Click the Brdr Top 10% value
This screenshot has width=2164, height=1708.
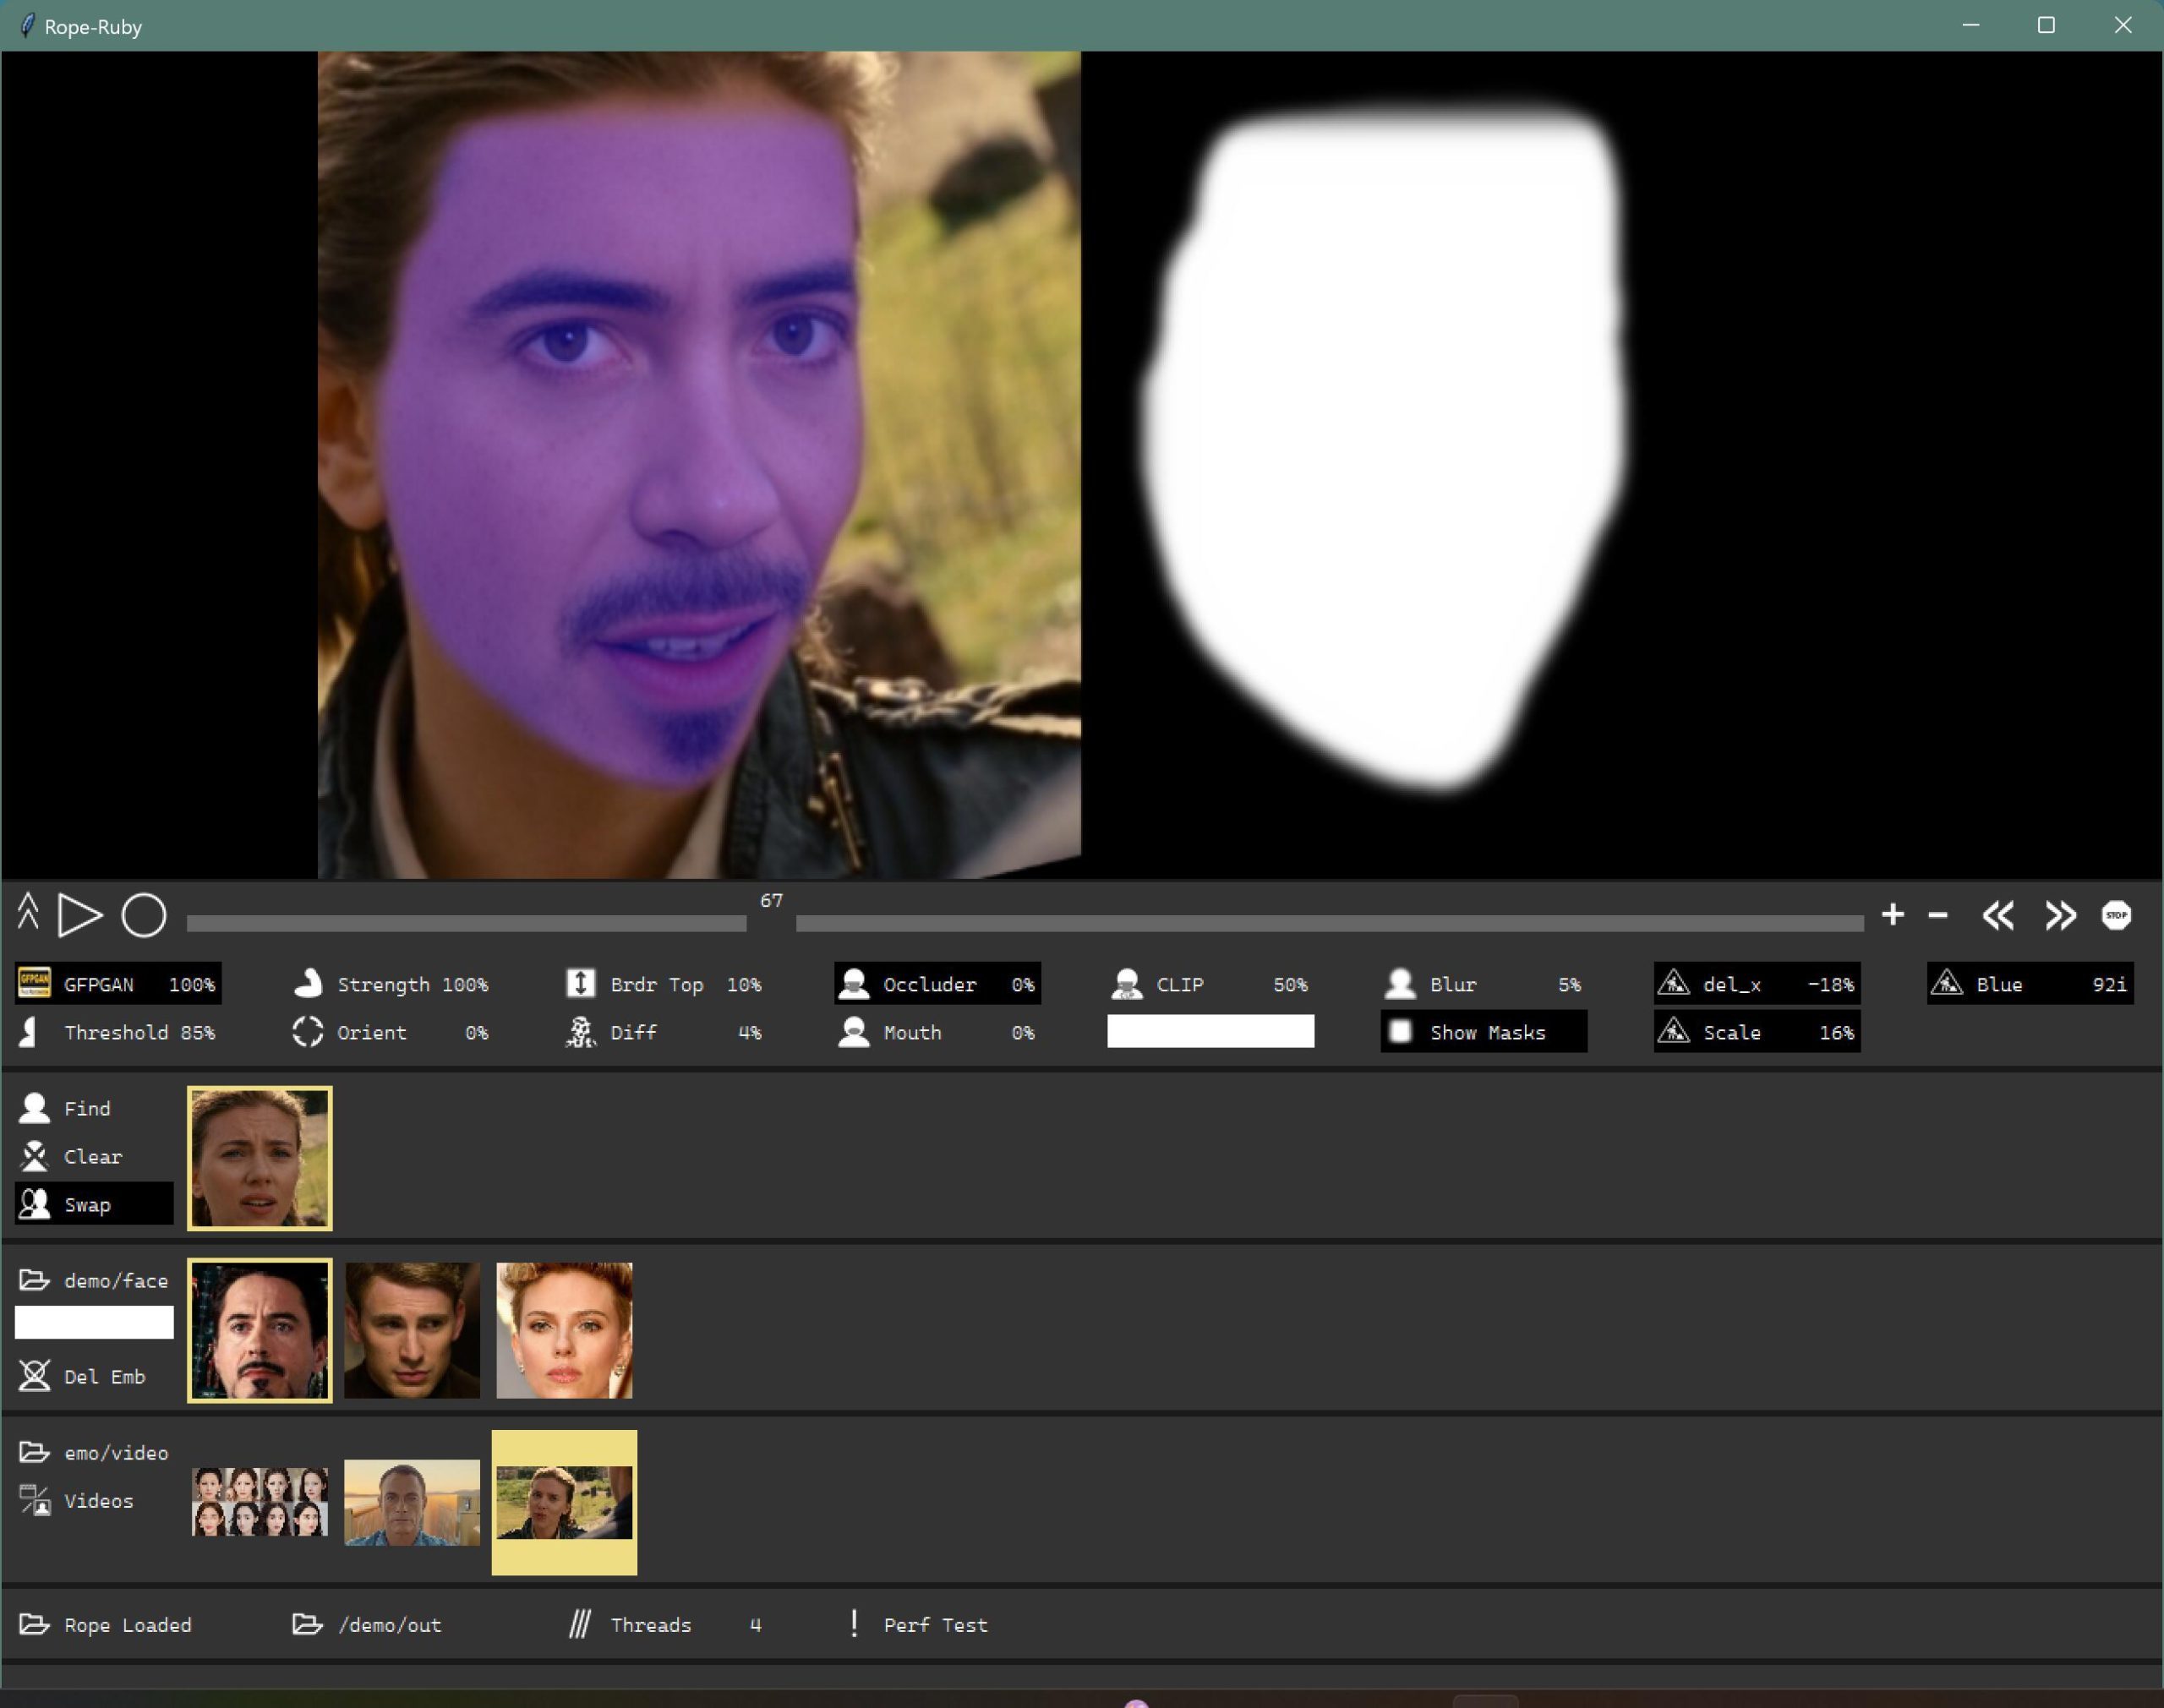pos(744,985)
